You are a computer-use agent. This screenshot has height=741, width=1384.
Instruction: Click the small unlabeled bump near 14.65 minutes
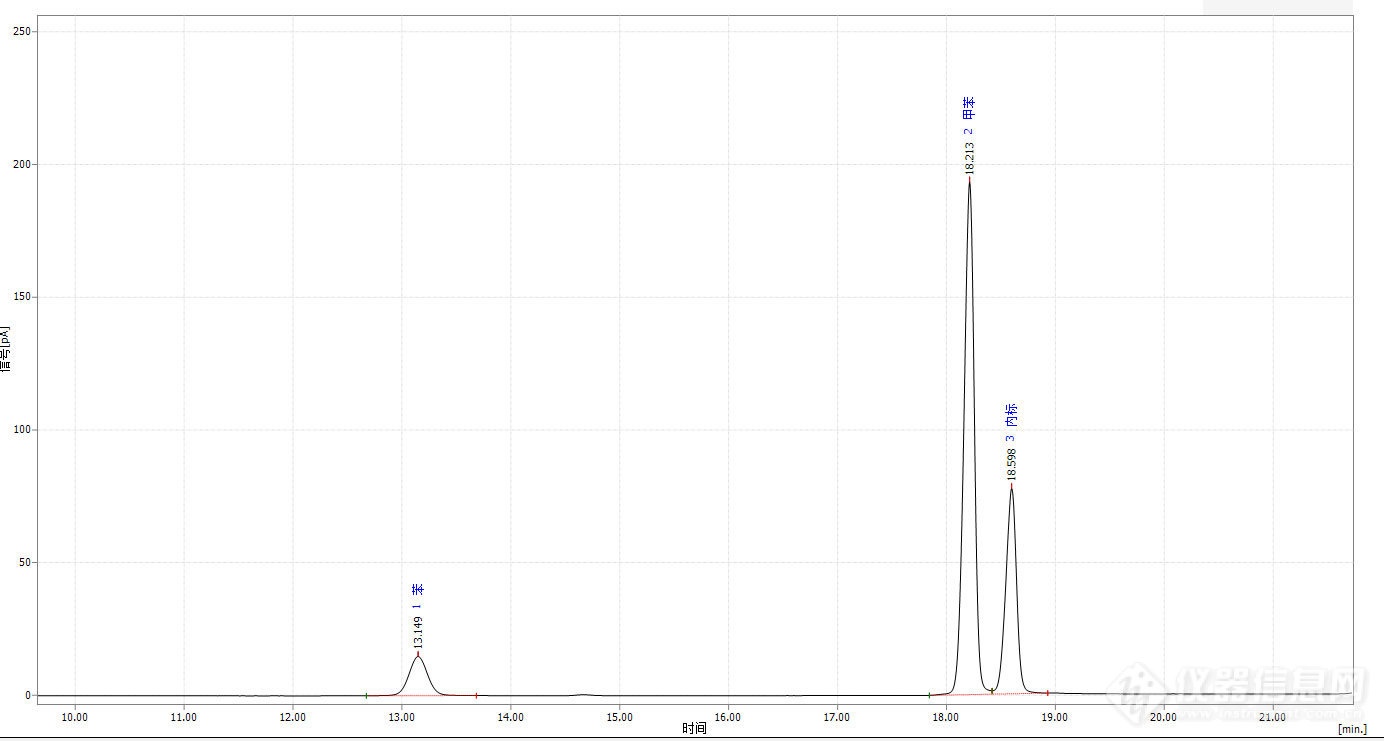pos(583,694)
